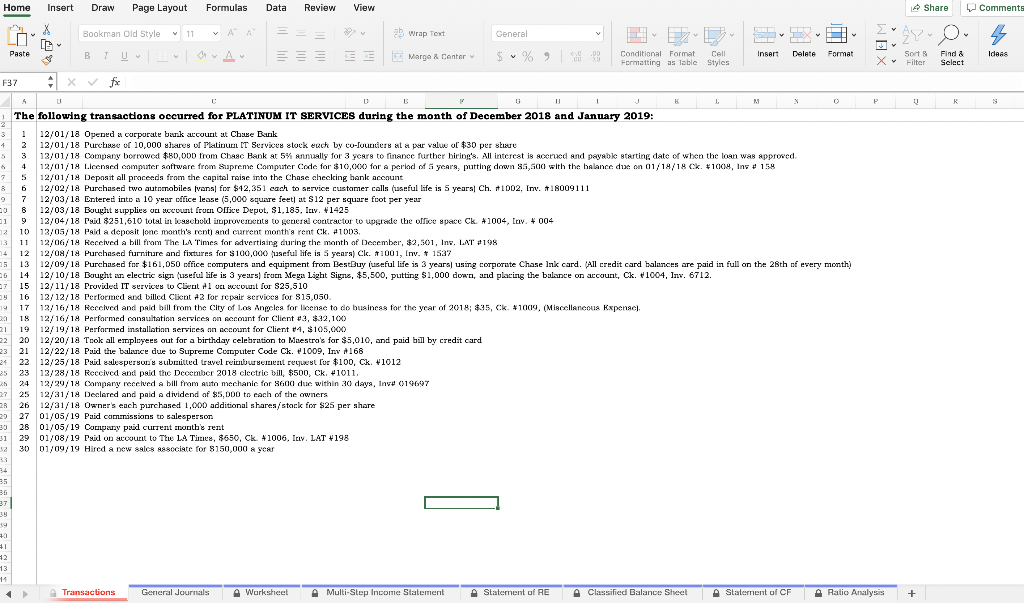This screenshot has width=1024, height=603.
Task: Click the Insert Function fx icon
Action: (114, 82)
